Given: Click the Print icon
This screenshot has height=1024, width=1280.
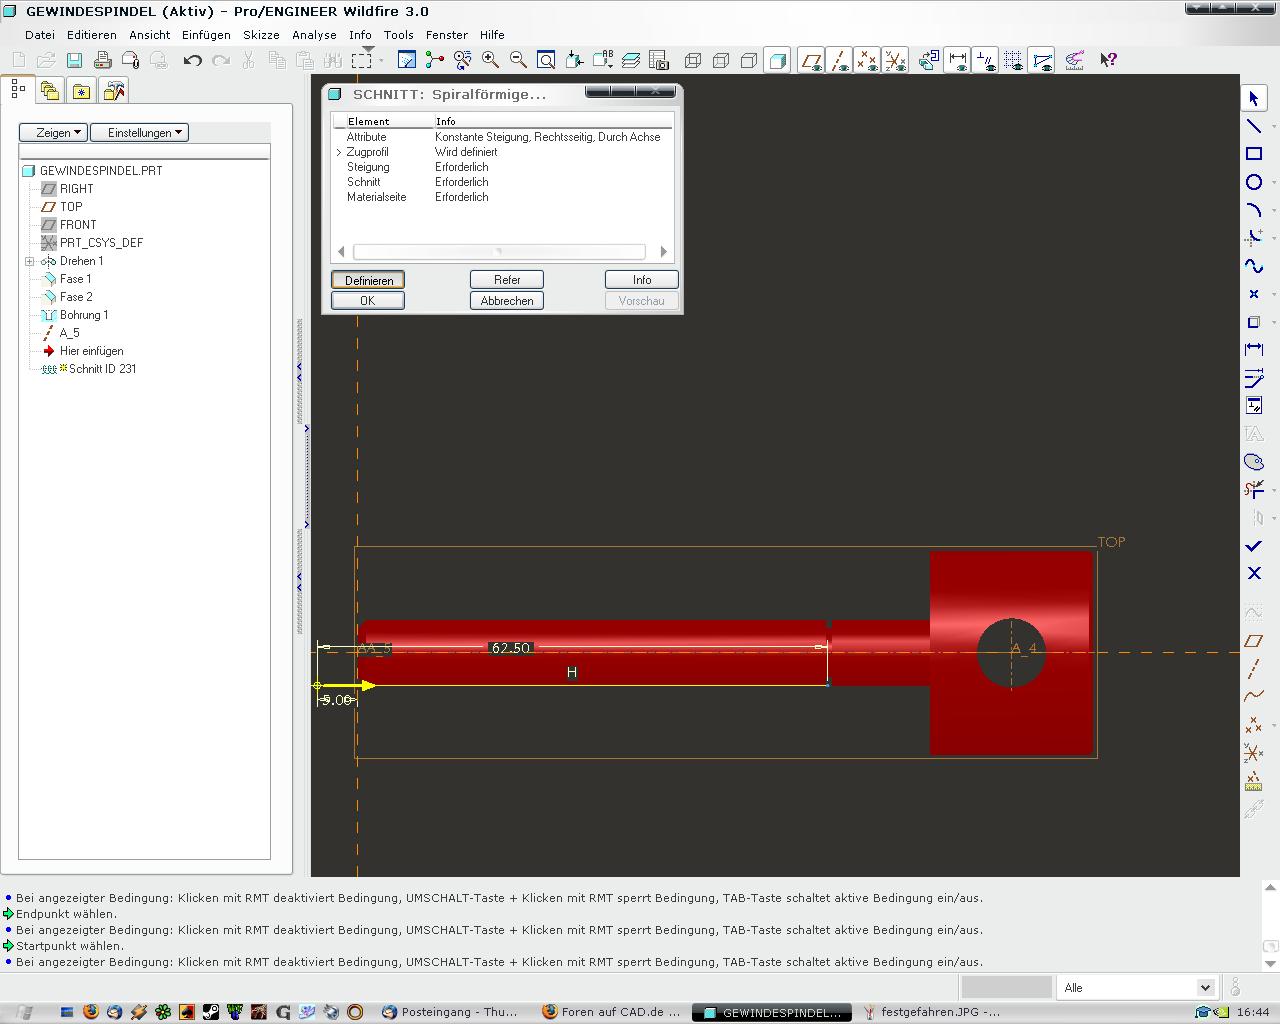Looking at the screenshot, I should 102,60.
